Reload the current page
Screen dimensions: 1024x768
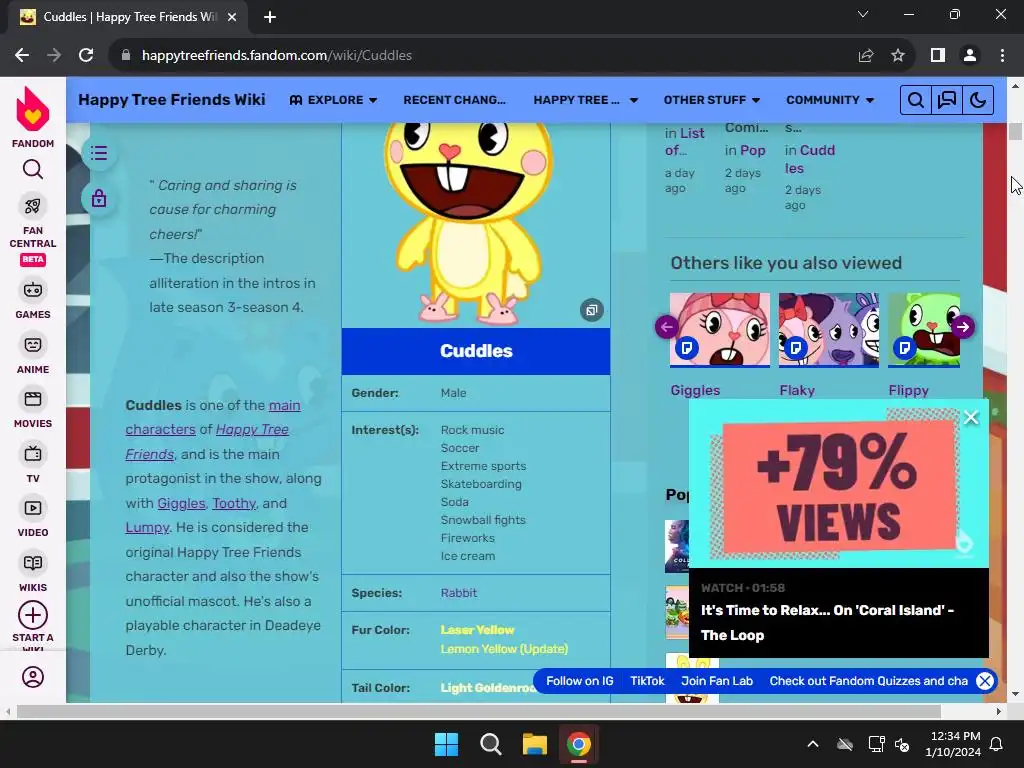(86, 56)
